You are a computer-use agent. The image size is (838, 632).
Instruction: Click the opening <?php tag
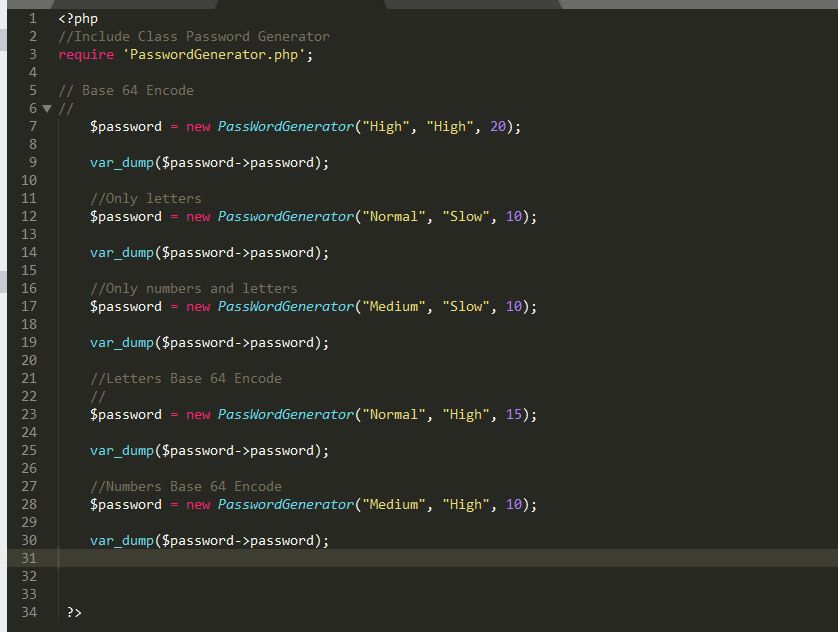pos(78,18)
